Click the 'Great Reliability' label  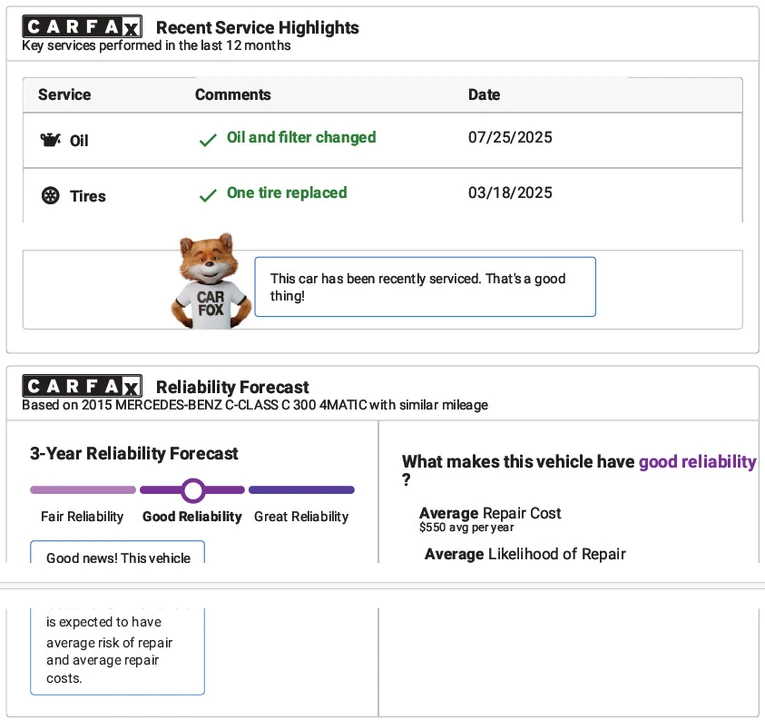tap(302, 517)
